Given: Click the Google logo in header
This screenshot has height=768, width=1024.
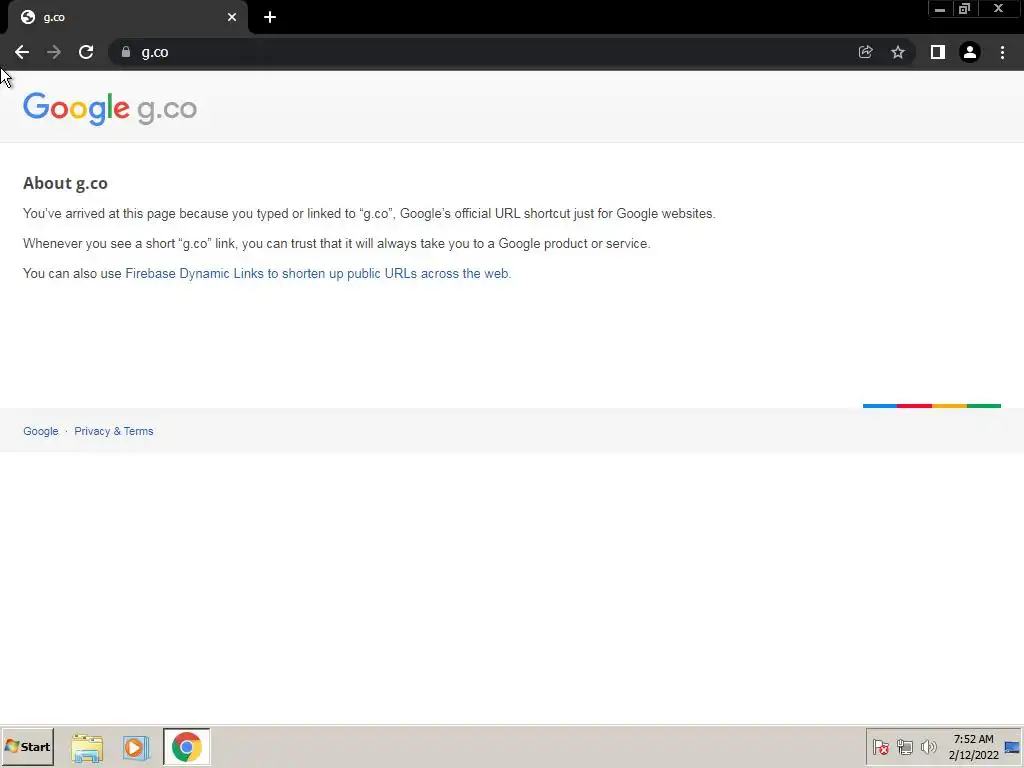Looking at the screenshot, I should coord(76,108).
